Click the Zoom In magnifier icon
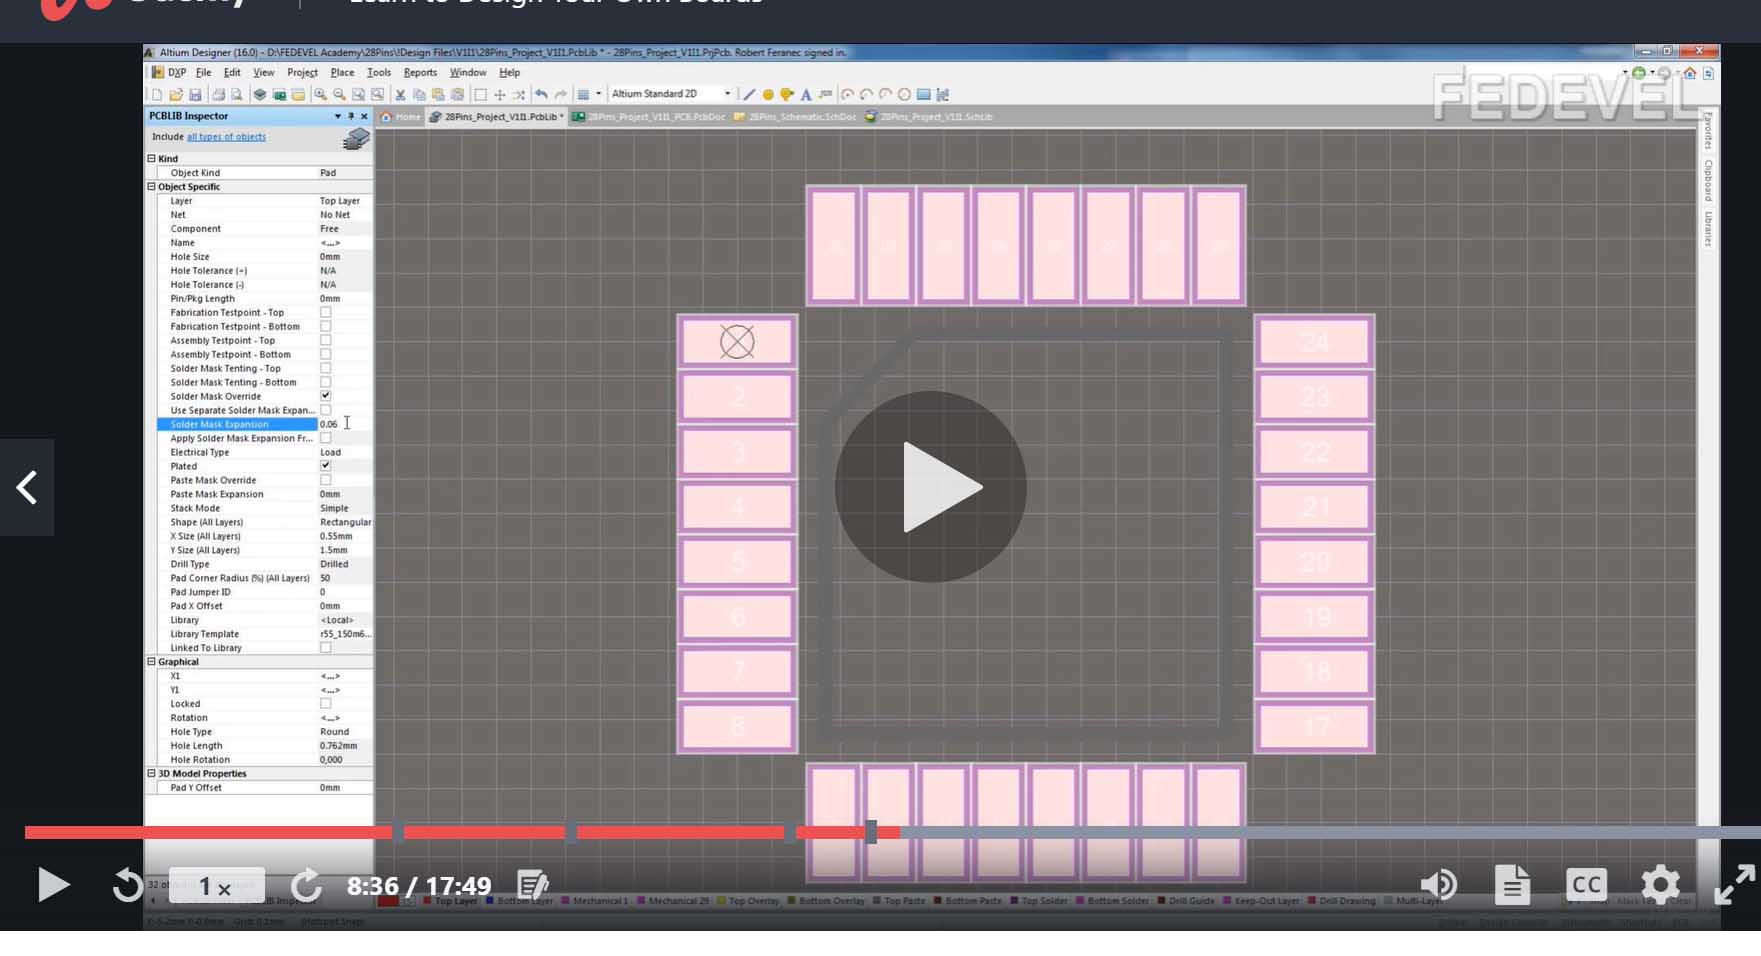Viewport: 1761px width, 956px height. [x=320, y=95]
